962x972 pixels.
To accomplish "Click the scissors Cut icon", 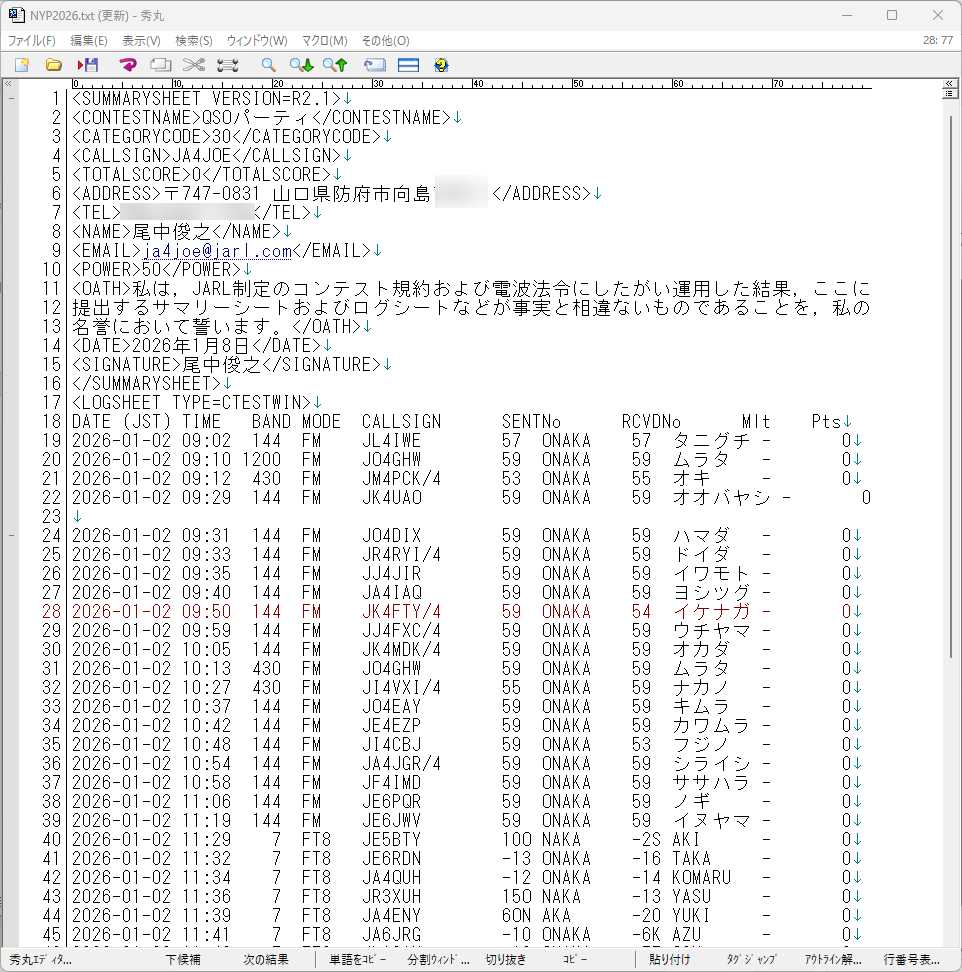I will point(194,65).
